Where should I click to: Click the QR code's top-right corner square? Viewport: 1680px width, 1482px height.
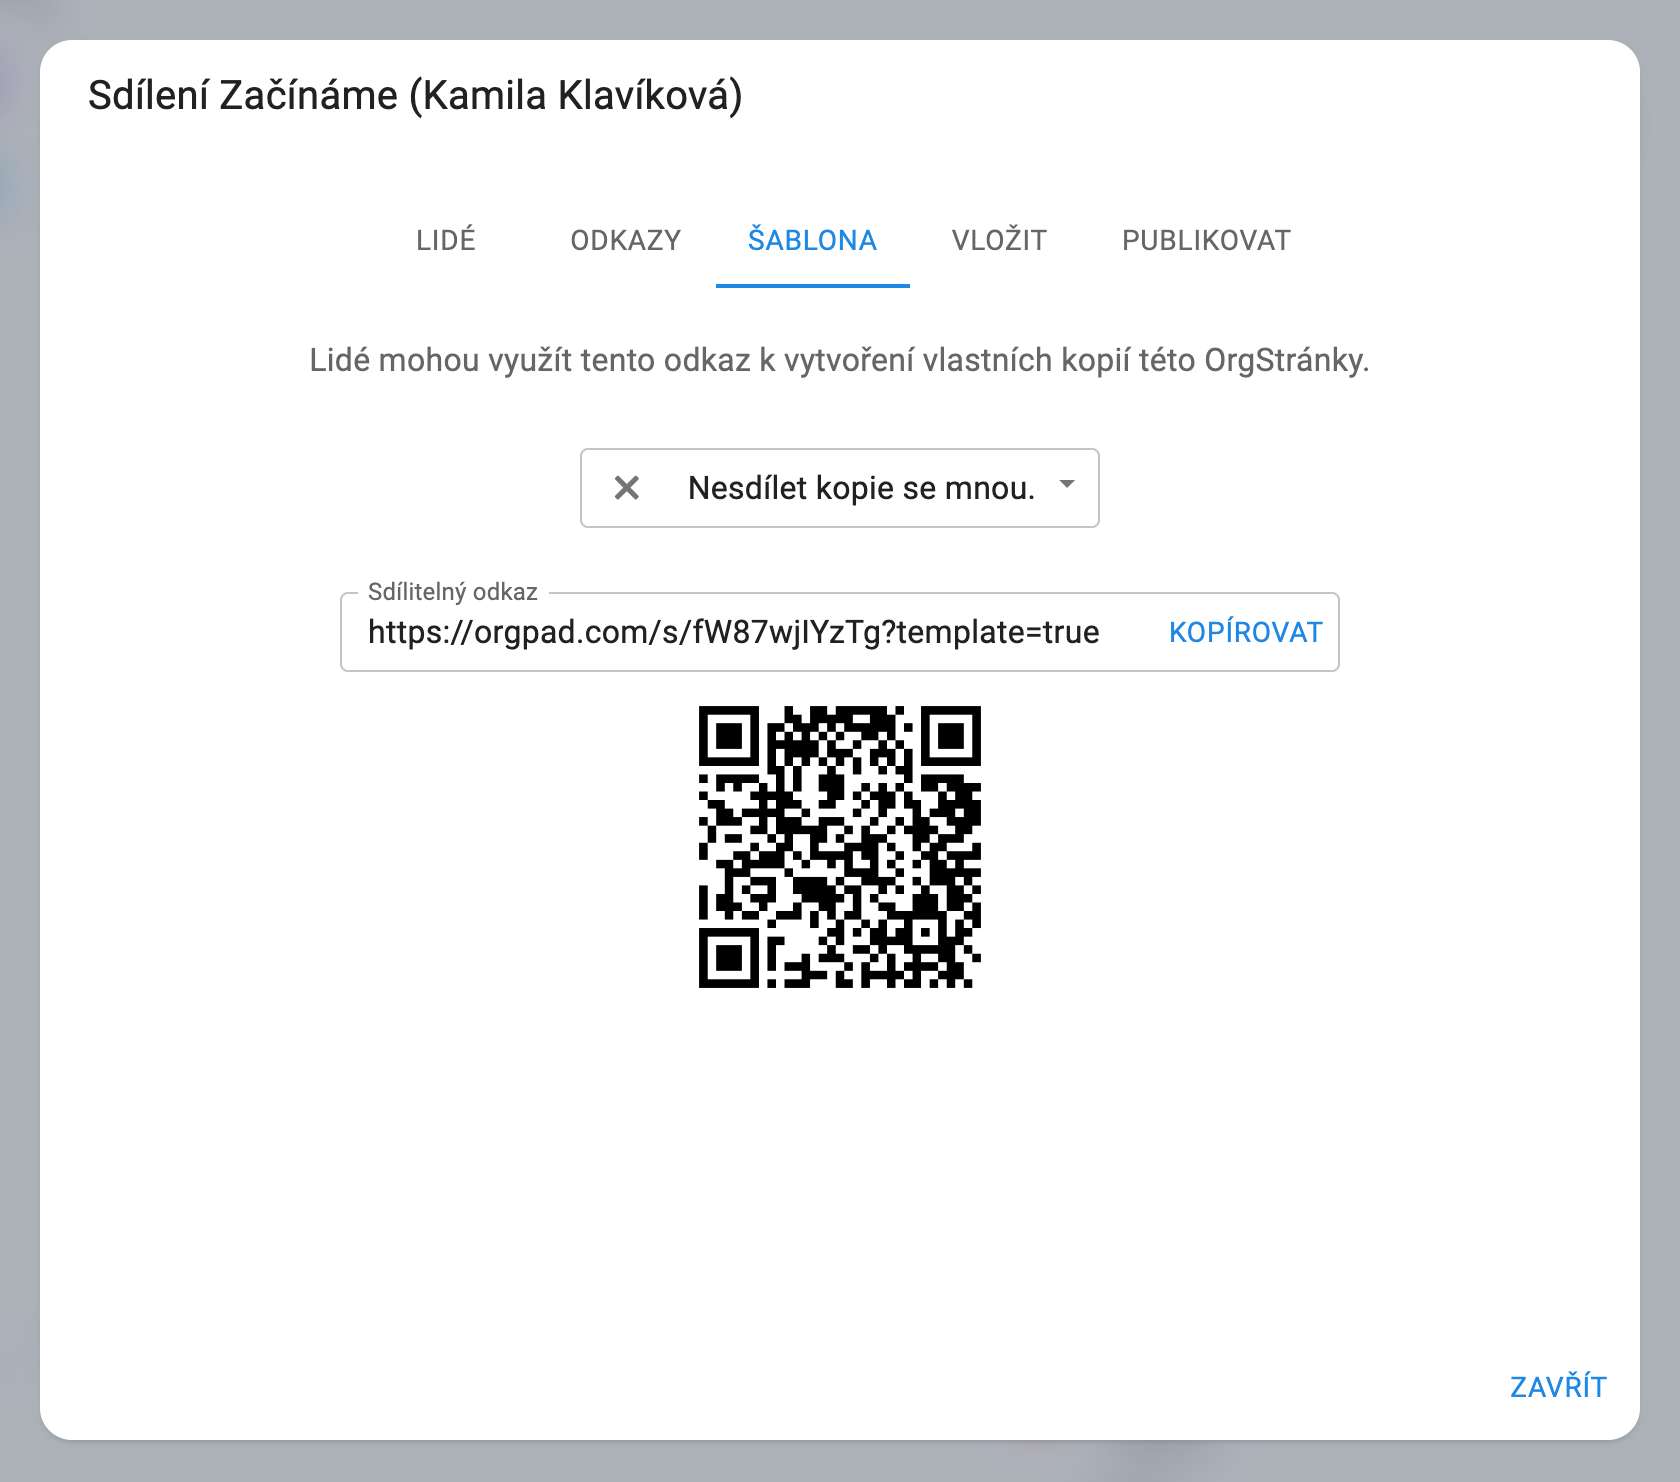pos(950,736)
